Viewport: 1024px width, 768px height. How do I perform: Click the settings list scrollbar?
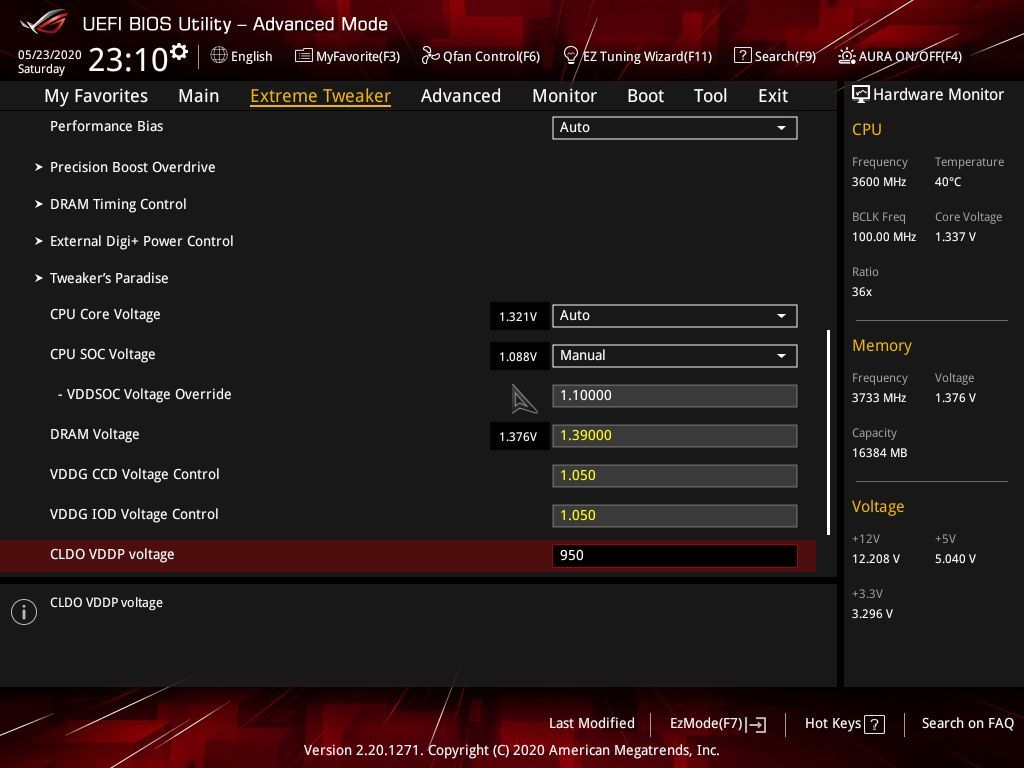(828, 432)
